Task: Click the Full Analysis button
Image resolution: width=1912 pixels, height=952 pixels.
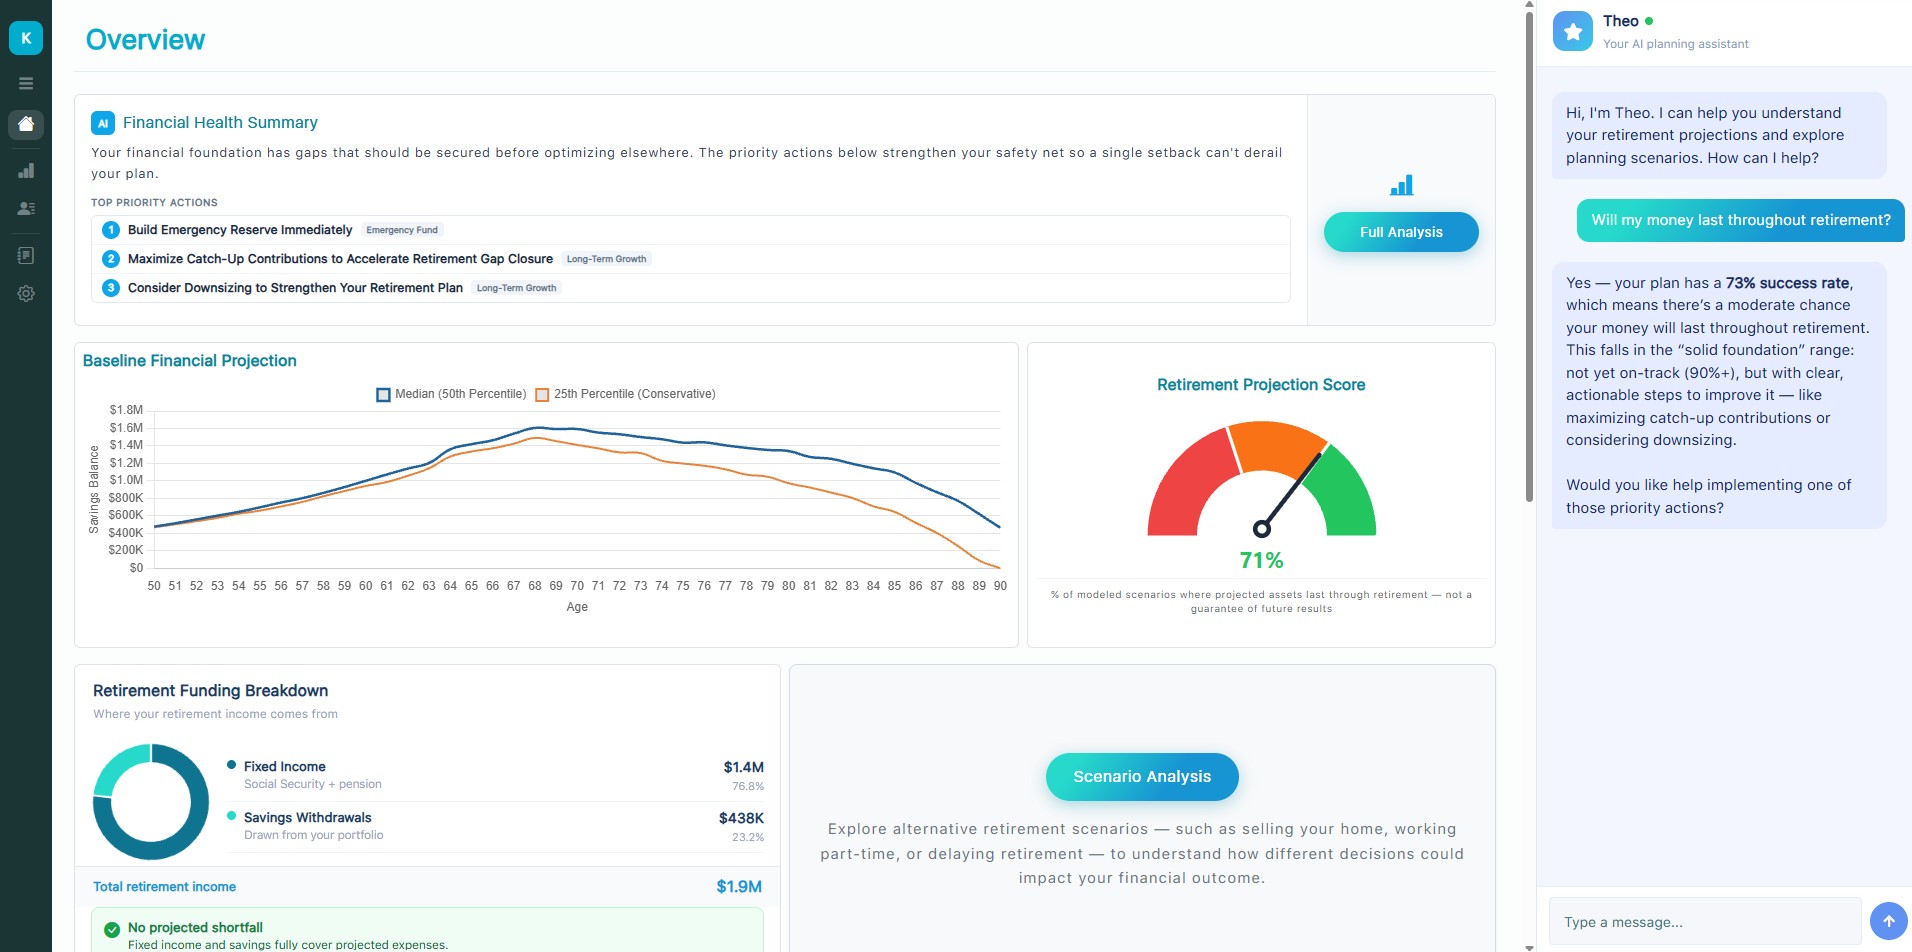Action: pos(1401,232)
